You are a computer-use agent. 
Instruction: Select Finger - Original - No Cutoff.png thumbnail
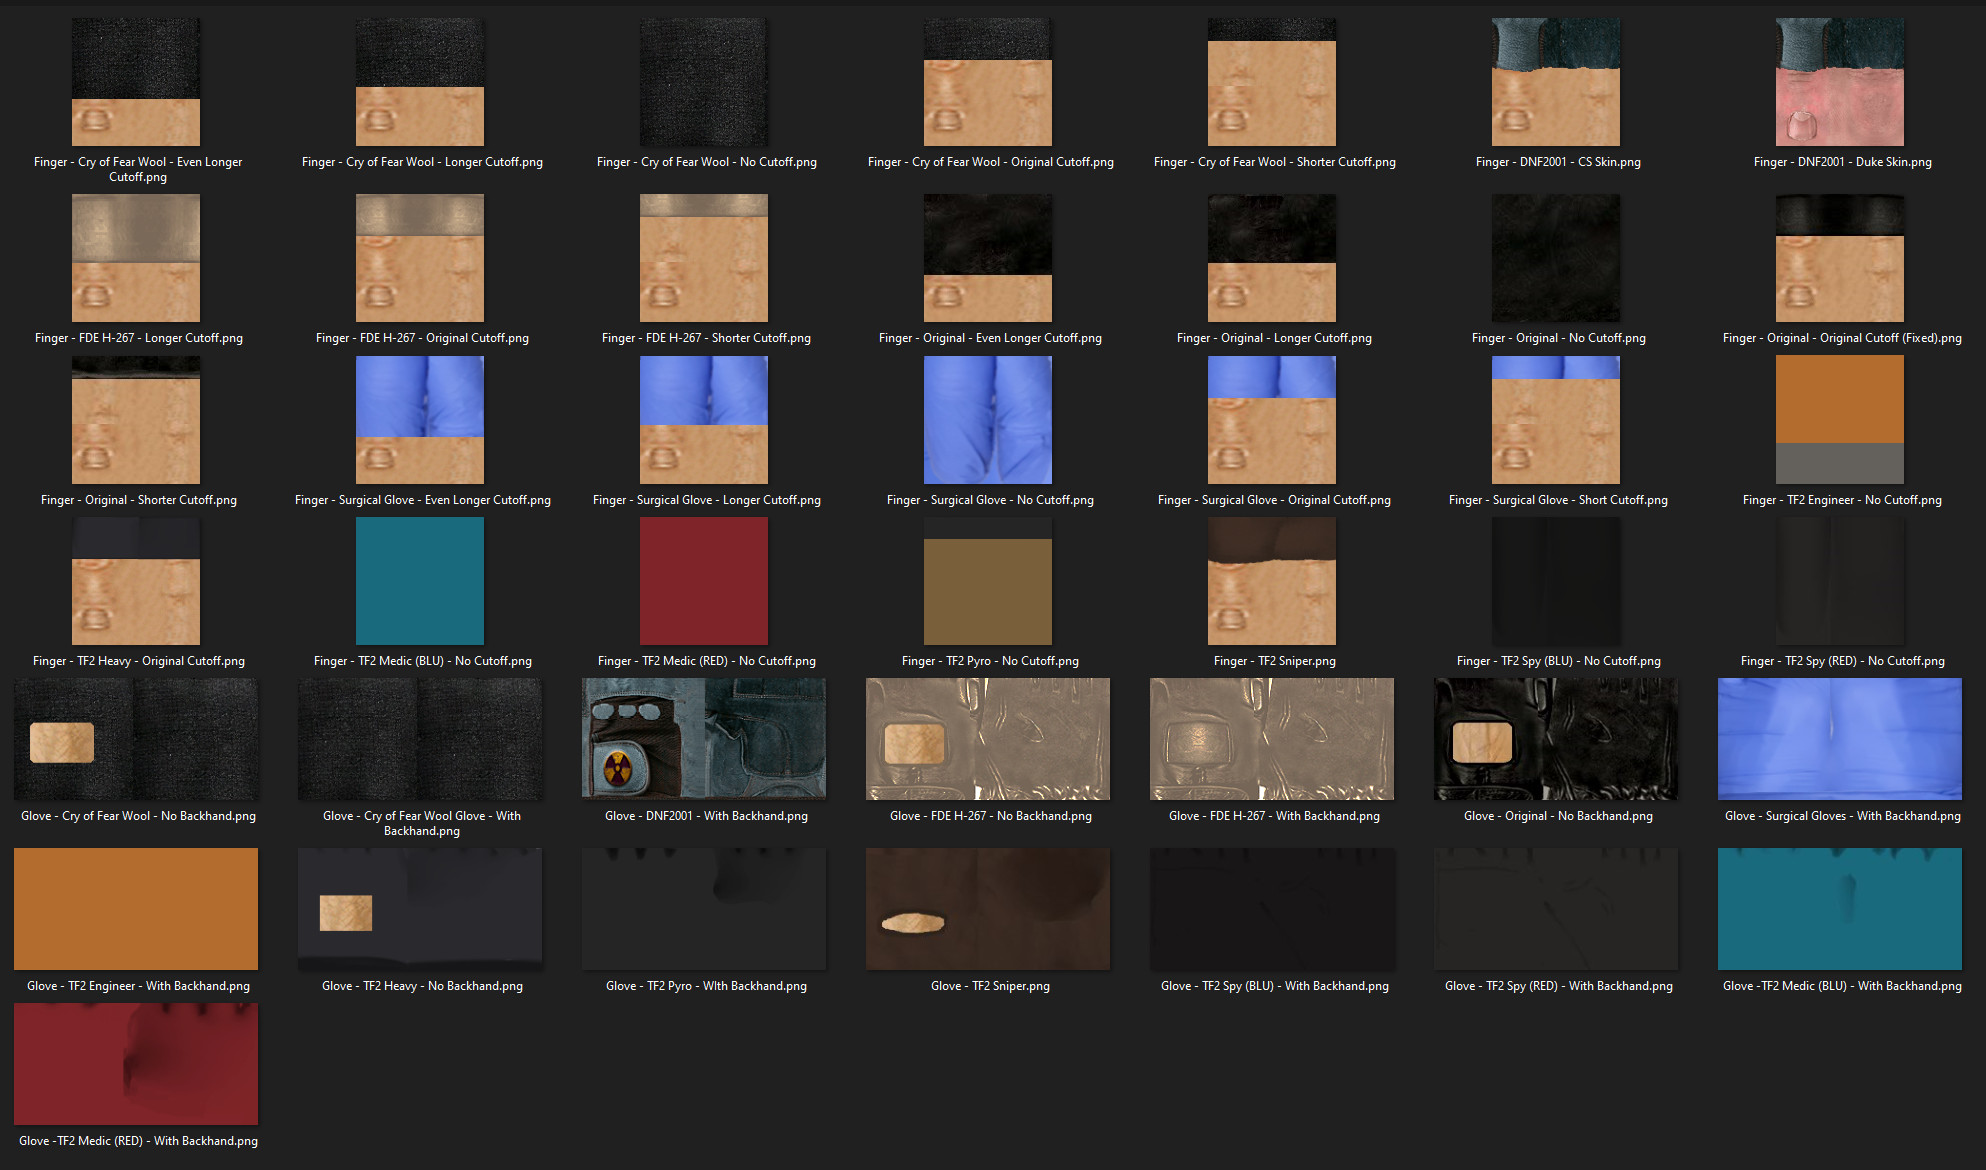point(1556,258)
